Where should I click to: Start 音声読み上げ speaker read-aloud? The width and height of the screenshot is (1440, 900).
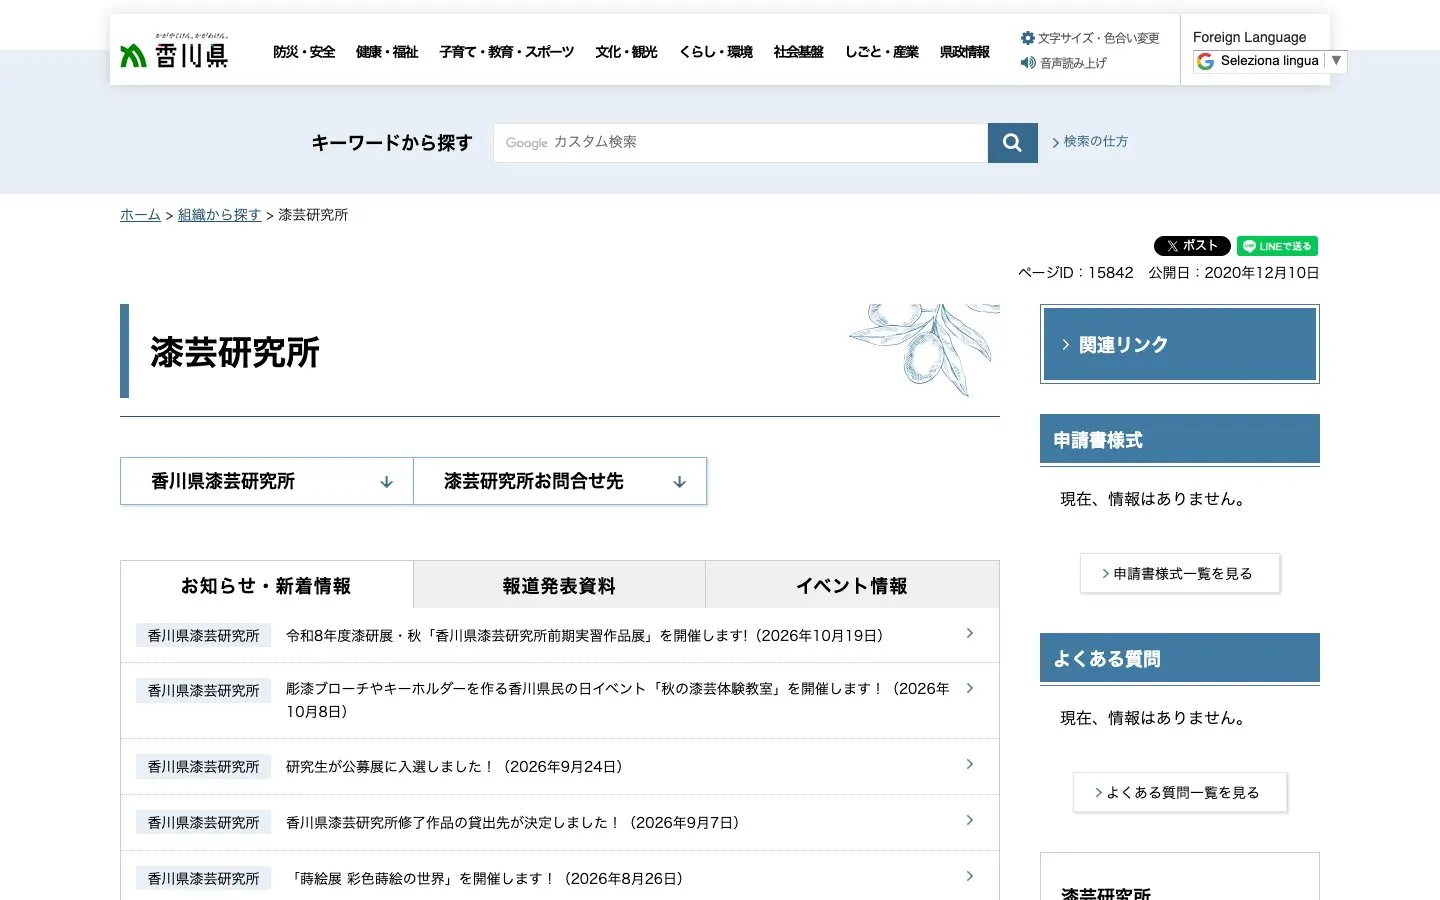[1063, 63]
